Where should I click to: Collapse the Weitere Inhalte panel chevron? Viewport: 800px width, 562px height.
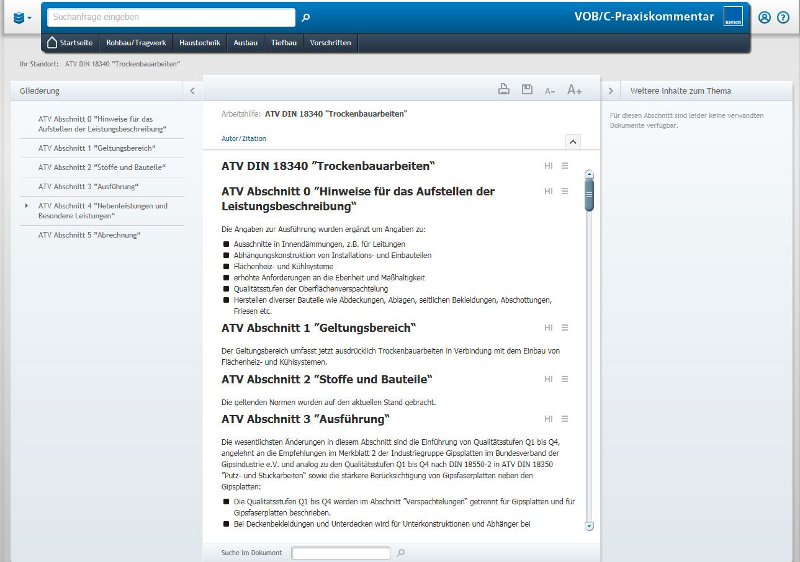pyautogui.click(x=611, y=91)
